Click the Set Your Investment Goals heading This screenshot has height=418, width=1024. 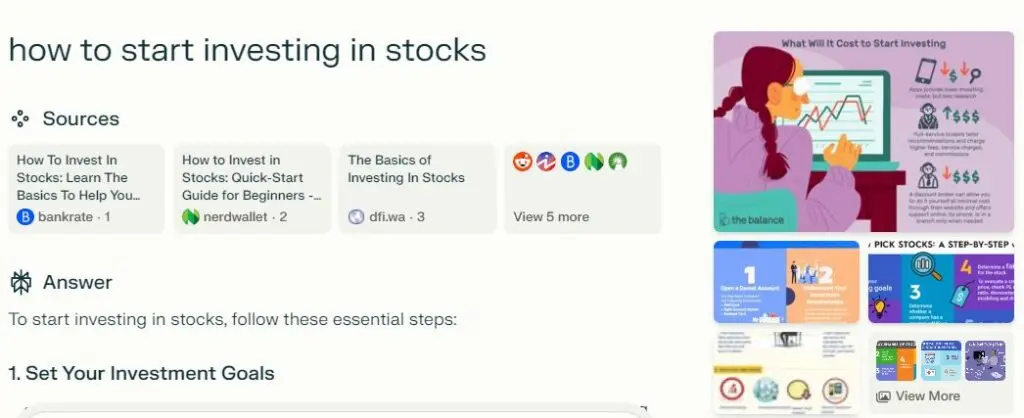[x=141, y=373]
